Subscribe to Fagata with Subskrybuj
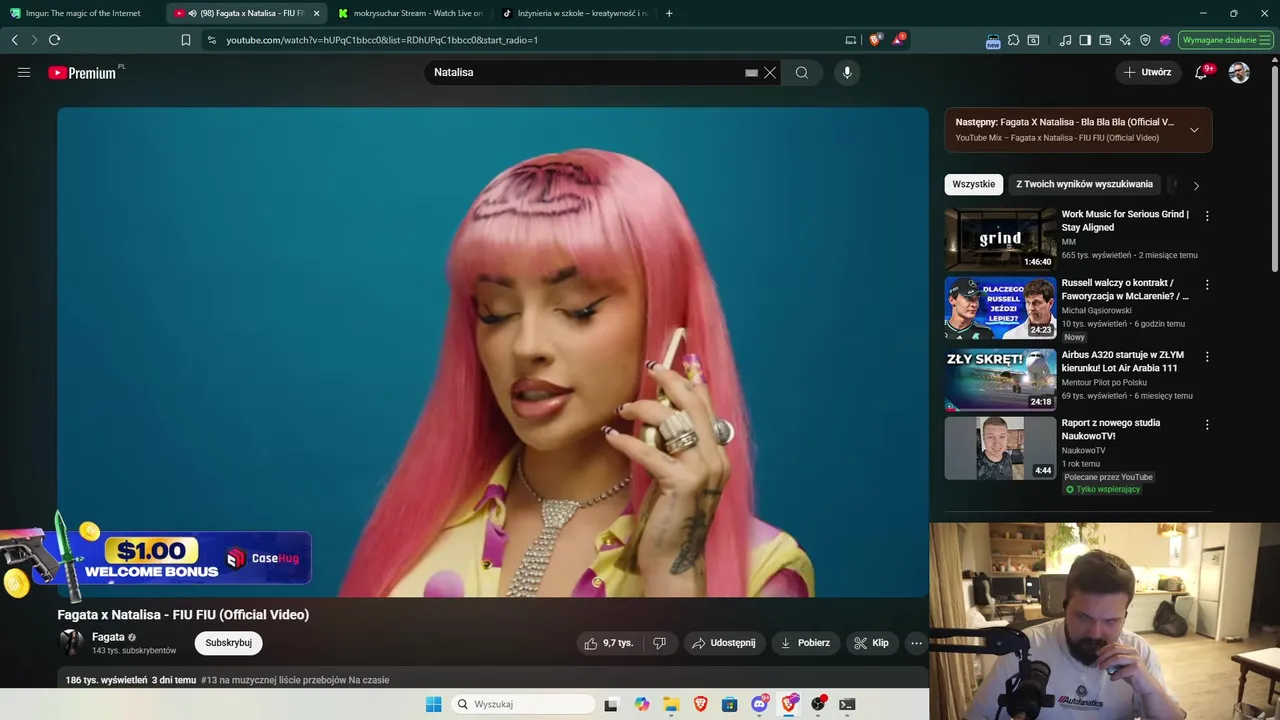The height and width of the screenshot is (720, 1280). point(229,643)
